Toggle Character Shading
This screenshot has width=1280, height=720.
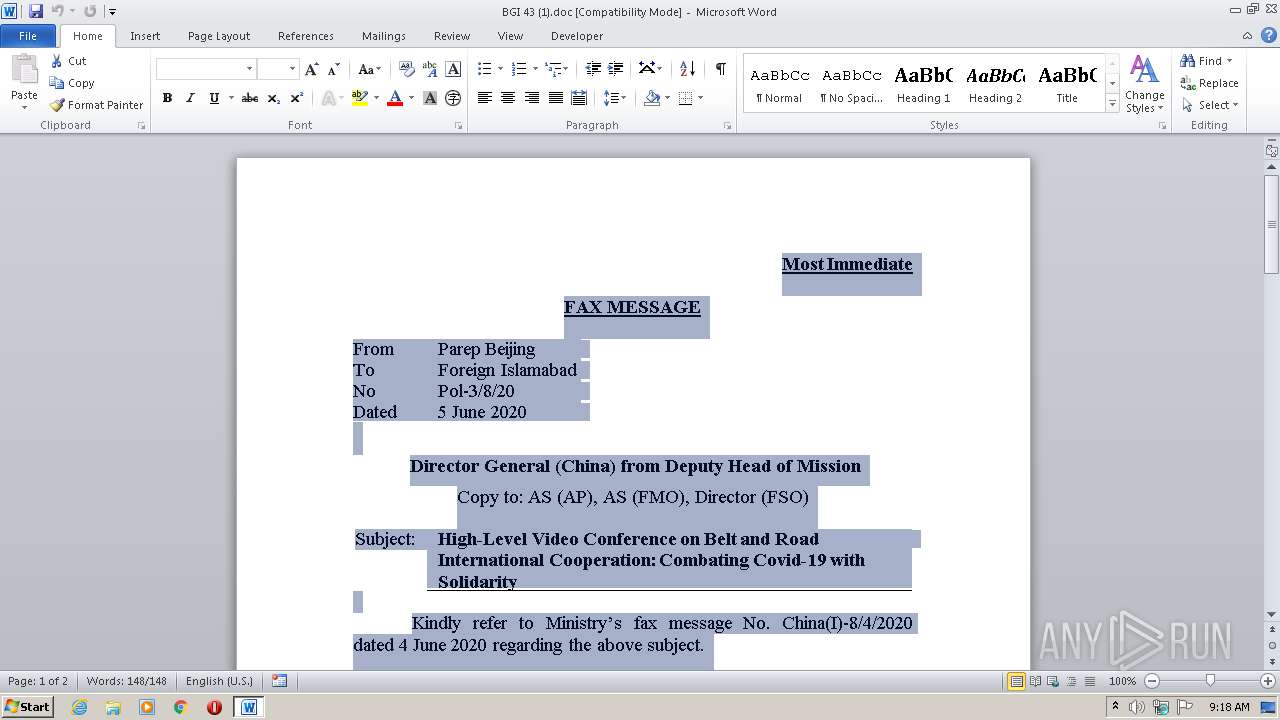(430, 98)
